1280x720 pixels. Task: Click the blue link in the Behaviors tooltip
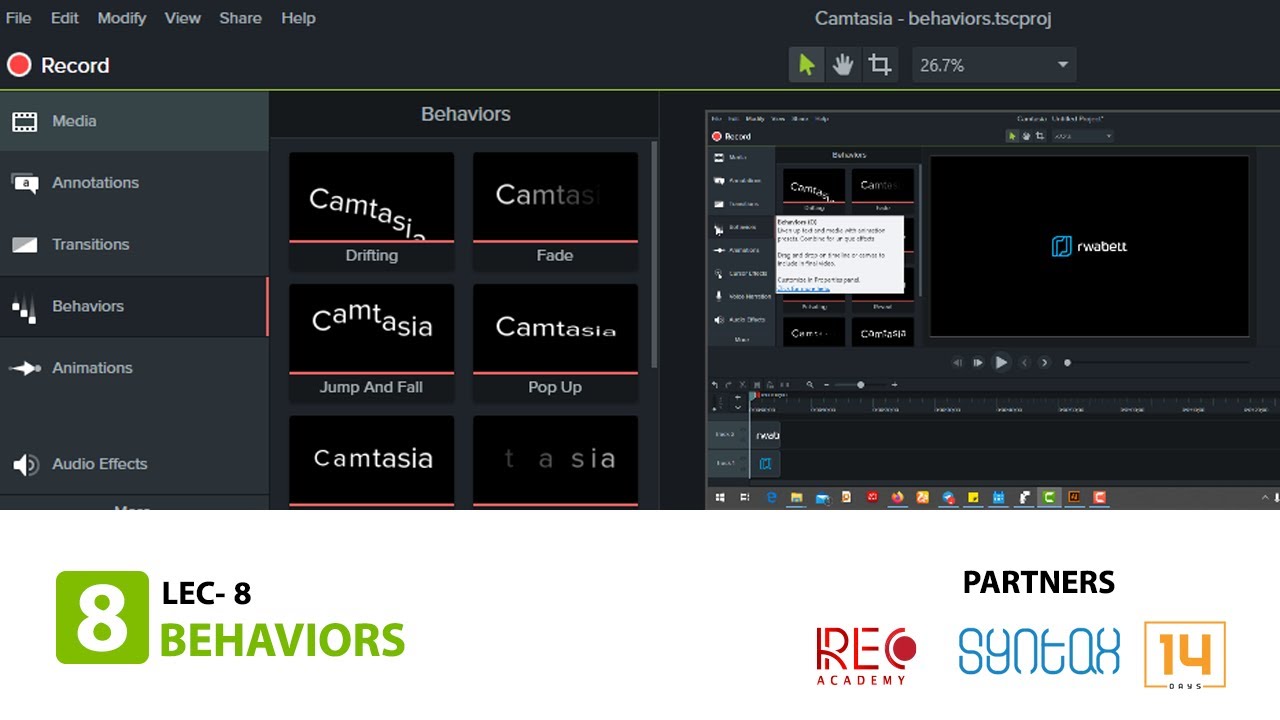tap(803, 289)
